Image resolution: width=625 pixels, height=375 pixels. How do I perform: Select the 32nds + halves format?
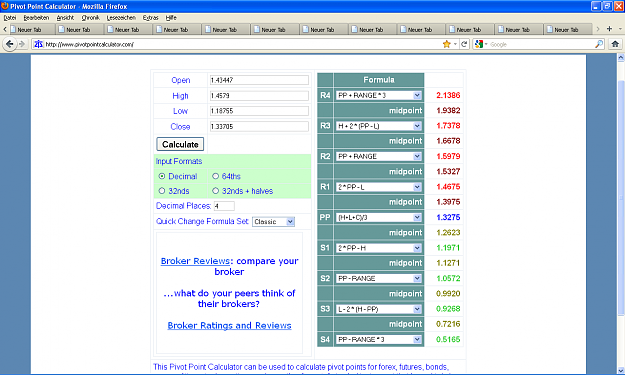coord(216,191)
